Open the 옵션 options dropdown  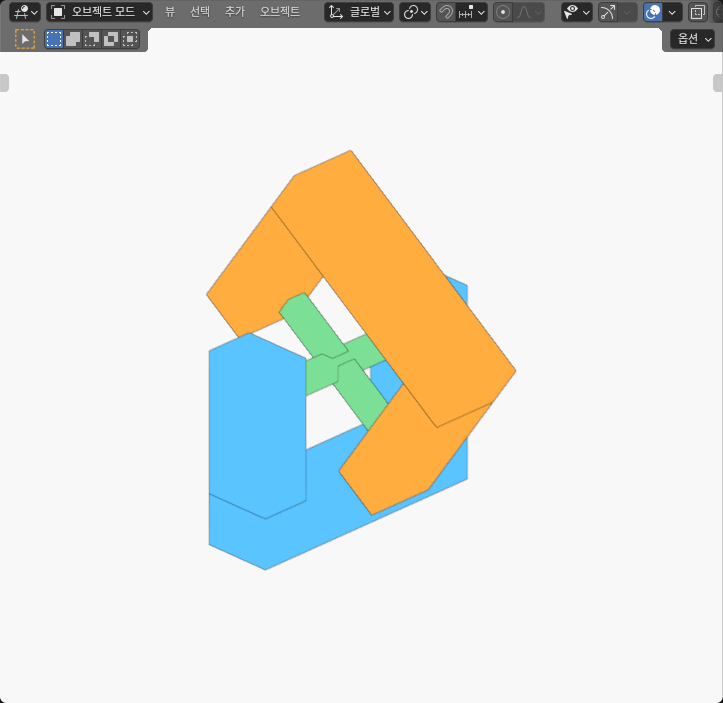[x=692, y=39]
